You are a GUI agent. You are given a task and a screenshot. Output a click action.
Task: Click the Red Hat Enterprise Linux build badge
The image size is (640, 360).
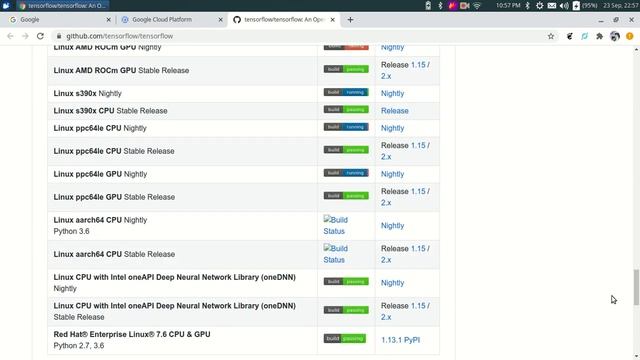345,338
